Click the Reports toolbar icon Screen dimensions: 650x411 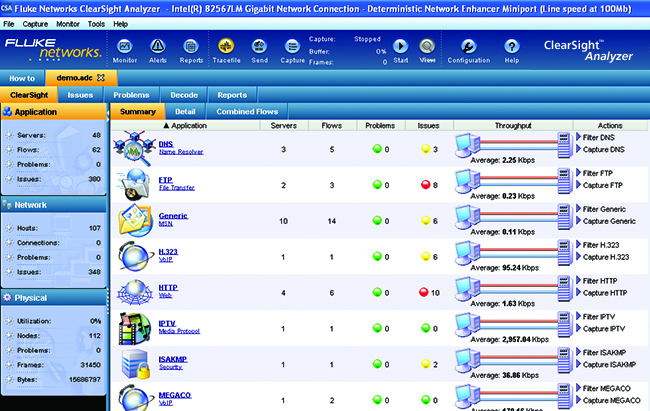pyautogui.click(x=191, y=46)
